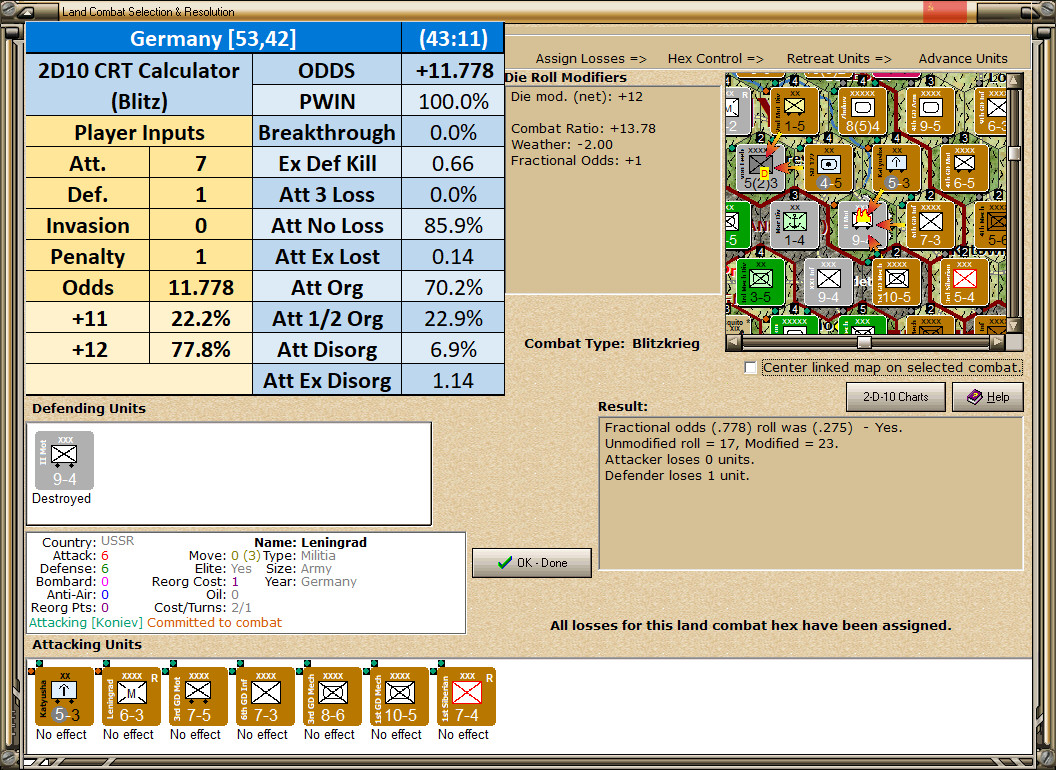This screenshot has width=1056, height=770.
Task: Select the Katyusha 5-3 attacking unit
Action: tap(64, 697)
